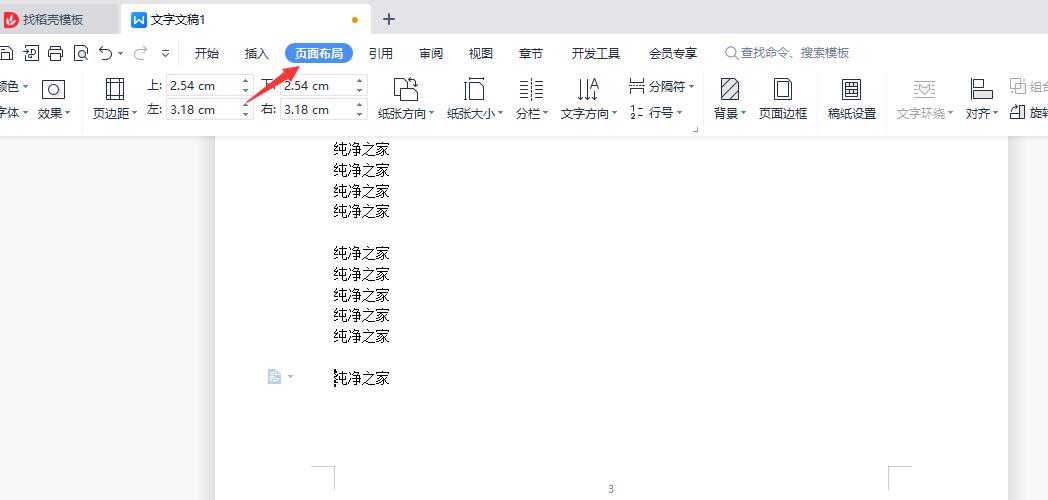Screen dimensions: 1048x500
Task: Expand paragraph layout icon dropdown arrow
Action: pos(290,377)
